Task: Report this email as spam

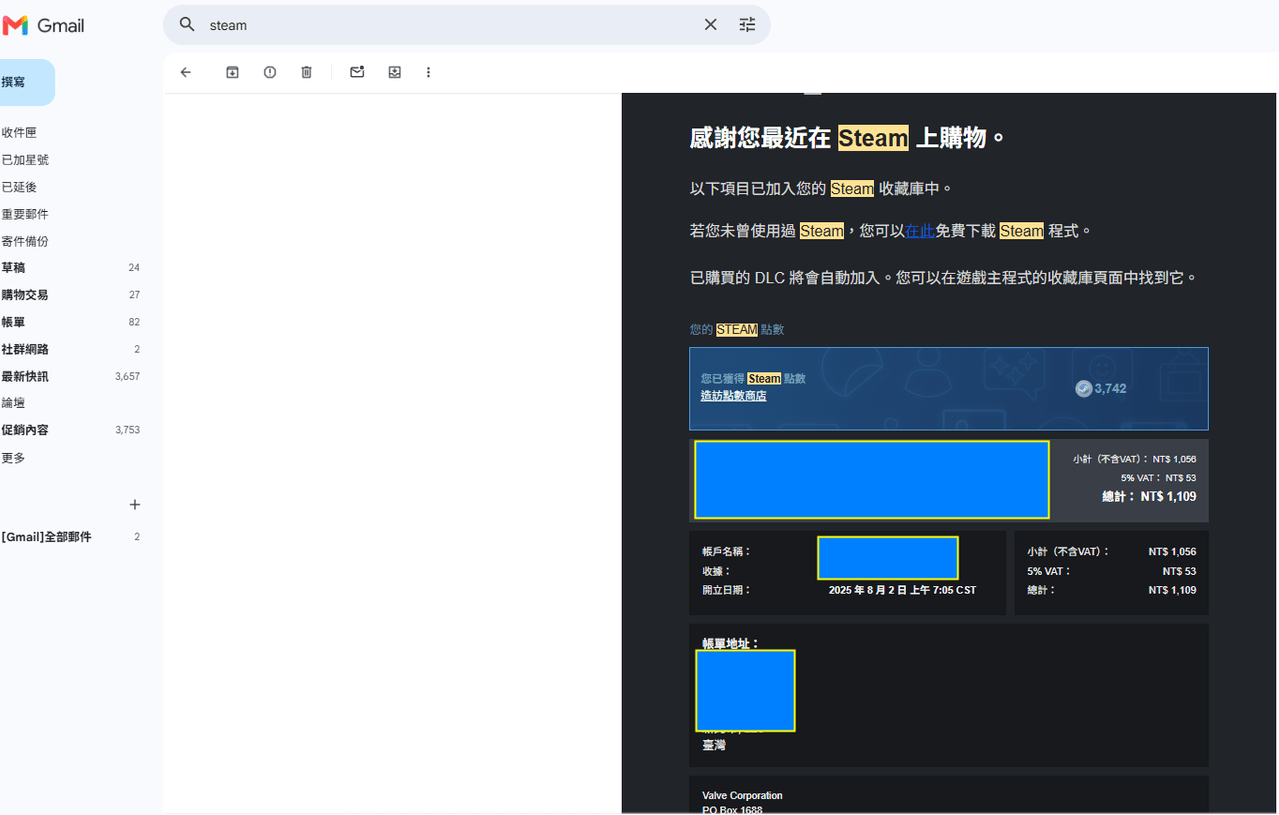Action: point(270,72)
